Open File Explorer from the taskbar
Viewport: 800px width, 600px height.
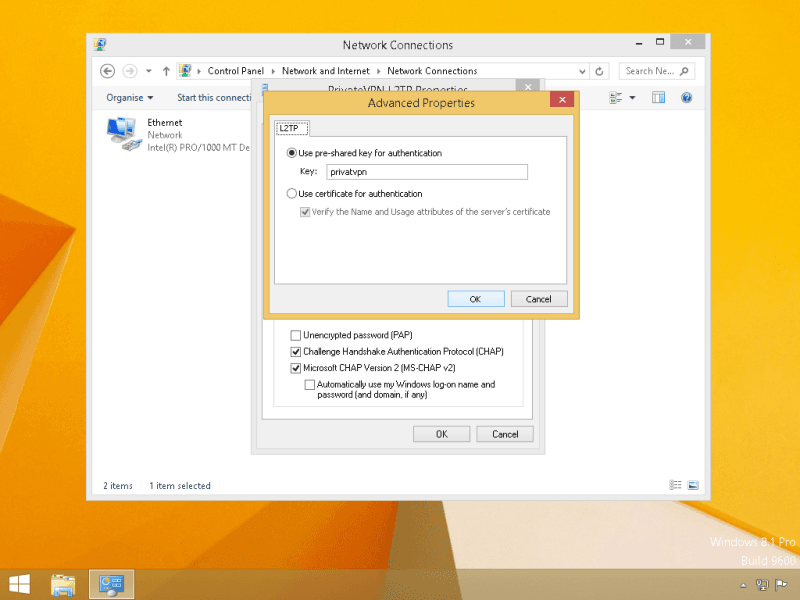[64, 584]
